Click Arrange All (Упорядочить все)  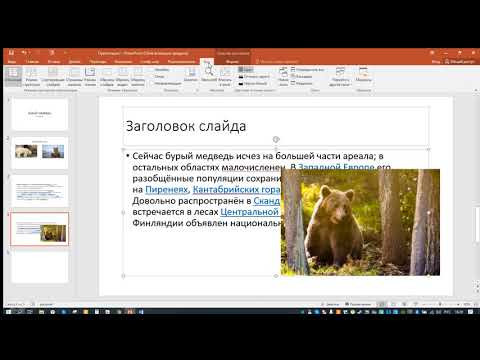coord(307,70)
